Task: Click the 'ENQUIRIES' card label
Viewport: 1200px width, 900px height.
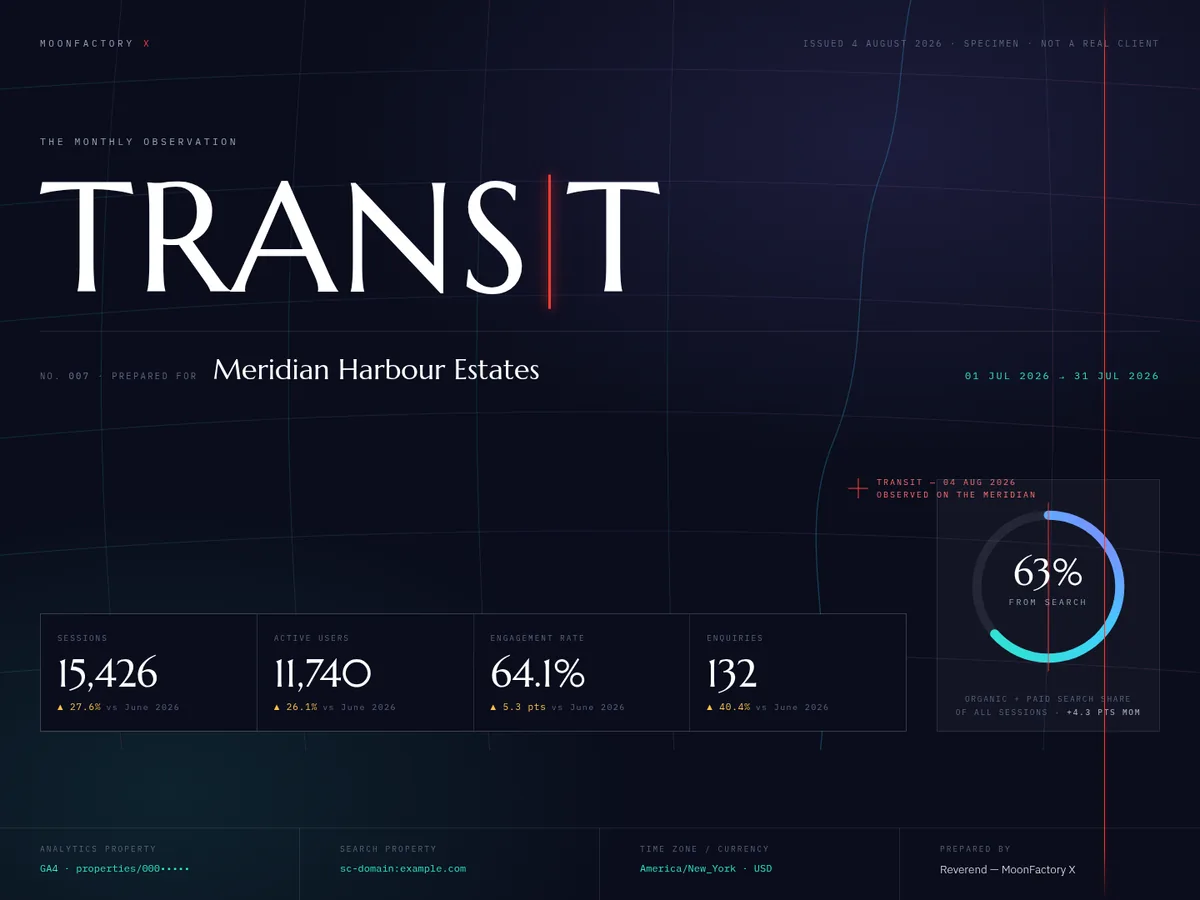Action: click(x=735, y=638)
